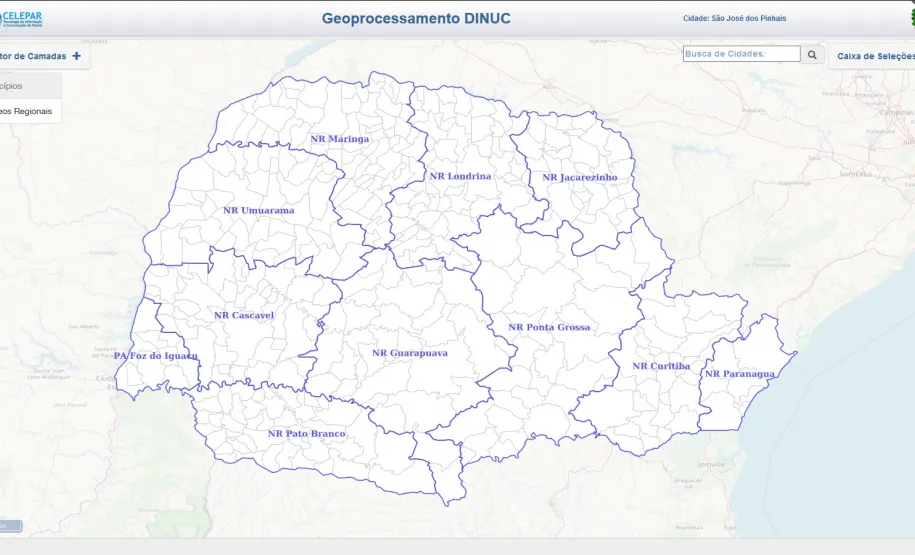
Task: Click the NR Jacarezinho region label
Action: (579, 177)
